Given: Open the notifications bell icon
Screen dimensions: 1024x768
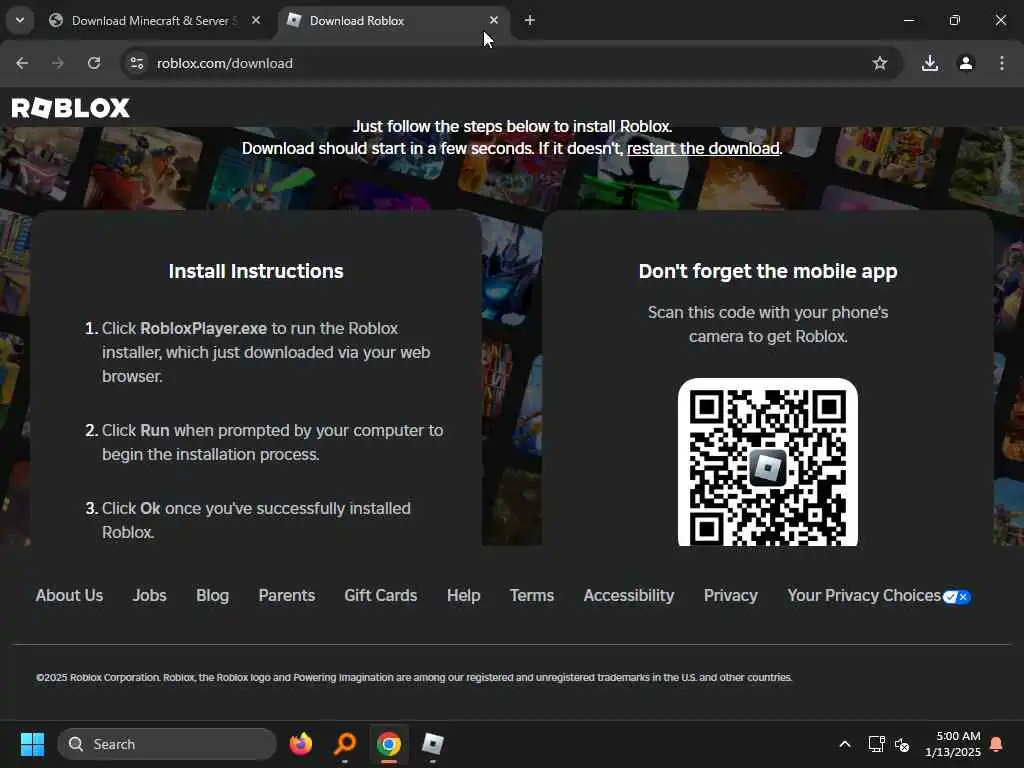Looking at the screenshot, I should 997,744.
